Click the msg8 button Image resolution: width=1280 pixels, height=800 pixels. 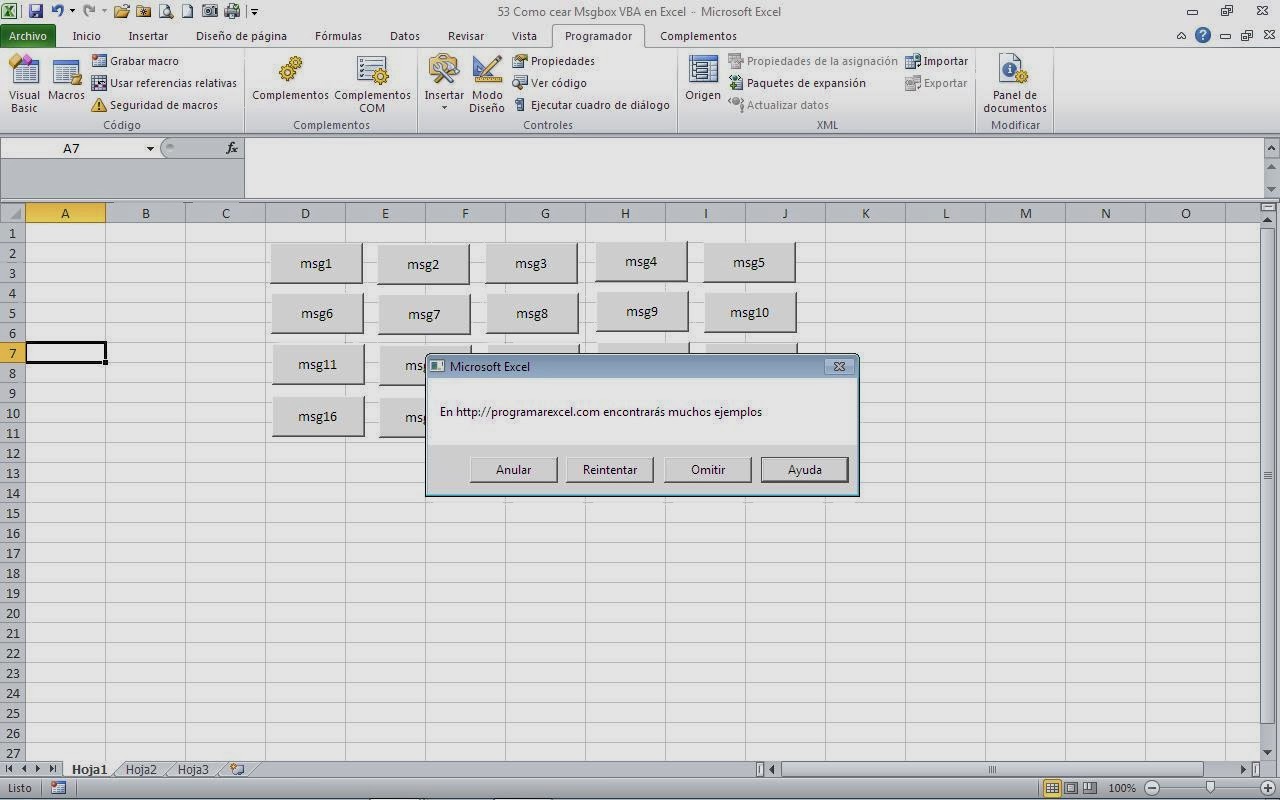(532, 313)
